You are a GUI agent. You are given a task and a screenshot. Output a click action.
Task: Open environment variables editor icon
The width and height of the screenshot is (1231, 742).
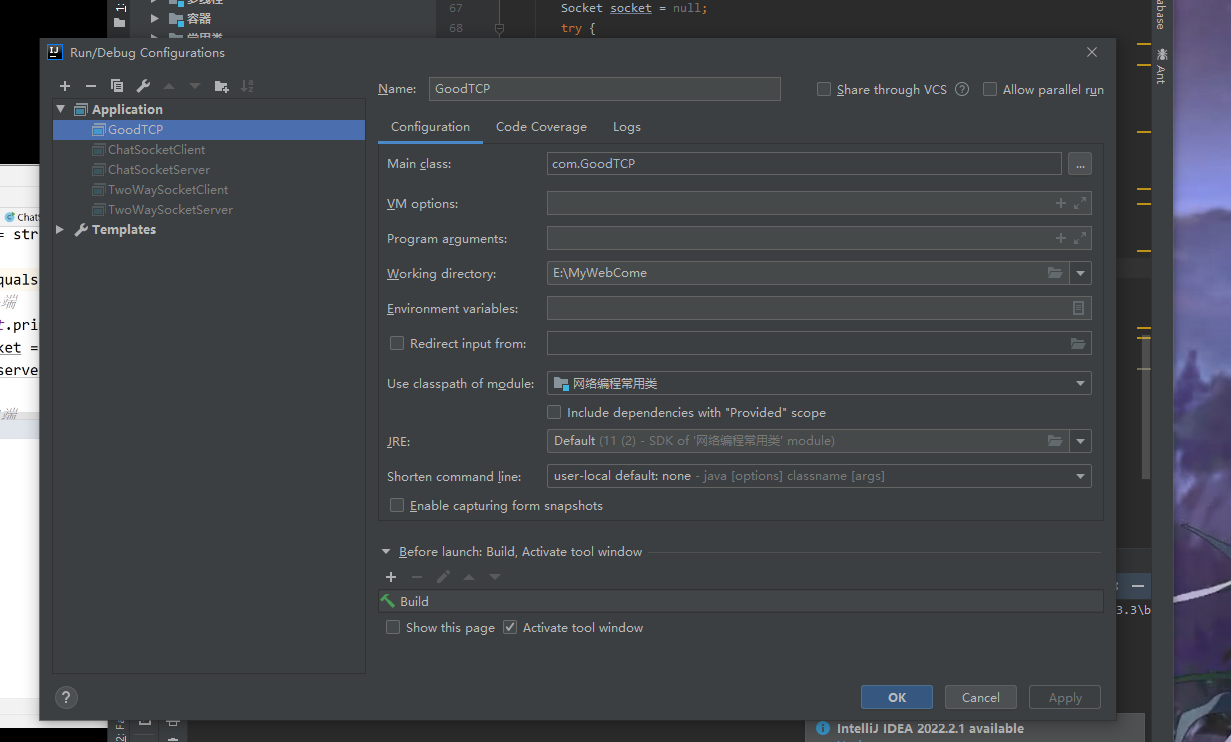[1078, 308]
